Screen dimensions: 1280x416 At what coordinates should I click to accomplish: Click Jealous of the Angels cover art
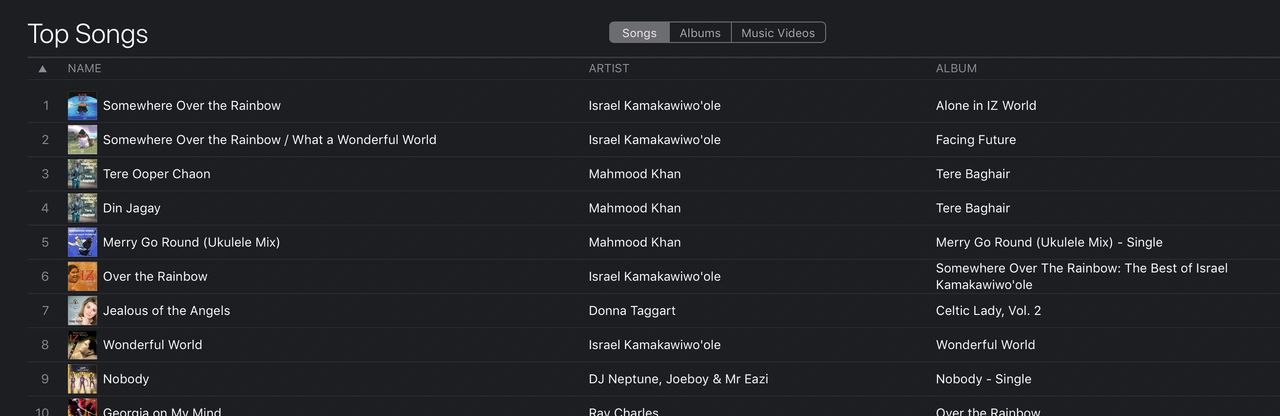coord(82,311)
